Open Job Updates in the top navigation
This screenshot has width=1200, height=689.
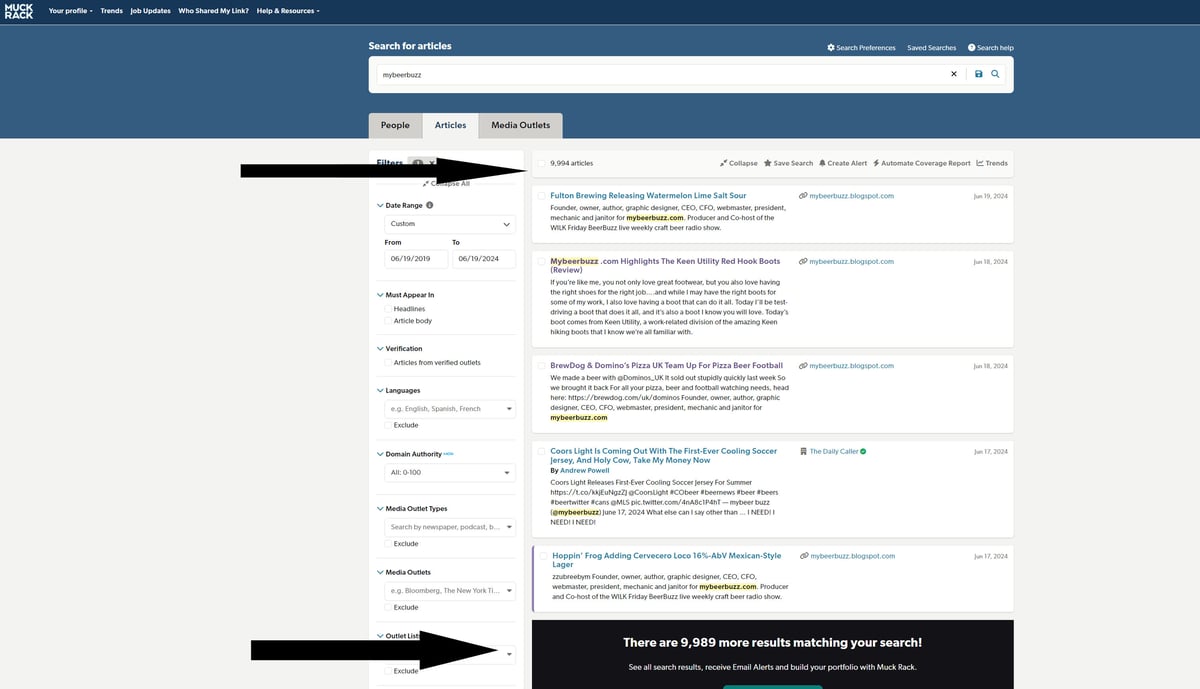click(x=150, y=11)
